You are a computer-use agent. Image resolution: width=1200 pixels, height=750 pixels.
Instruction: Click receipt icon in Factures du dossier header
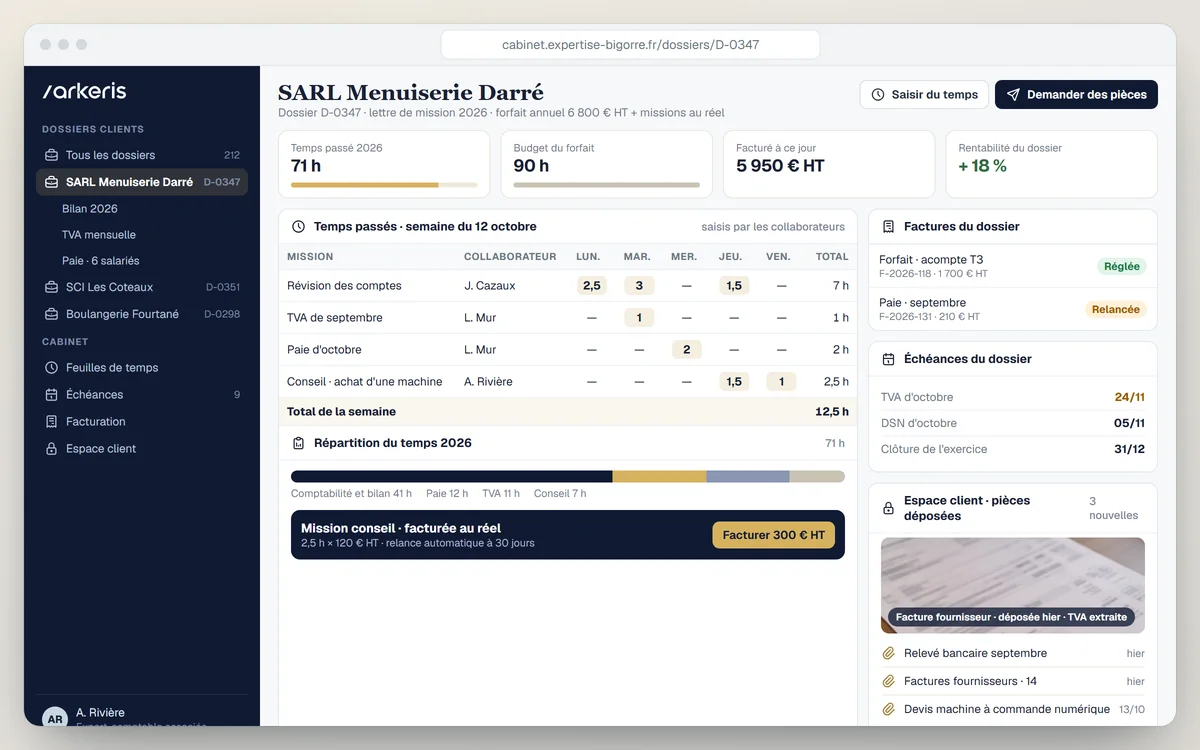[x=888, y=227]
